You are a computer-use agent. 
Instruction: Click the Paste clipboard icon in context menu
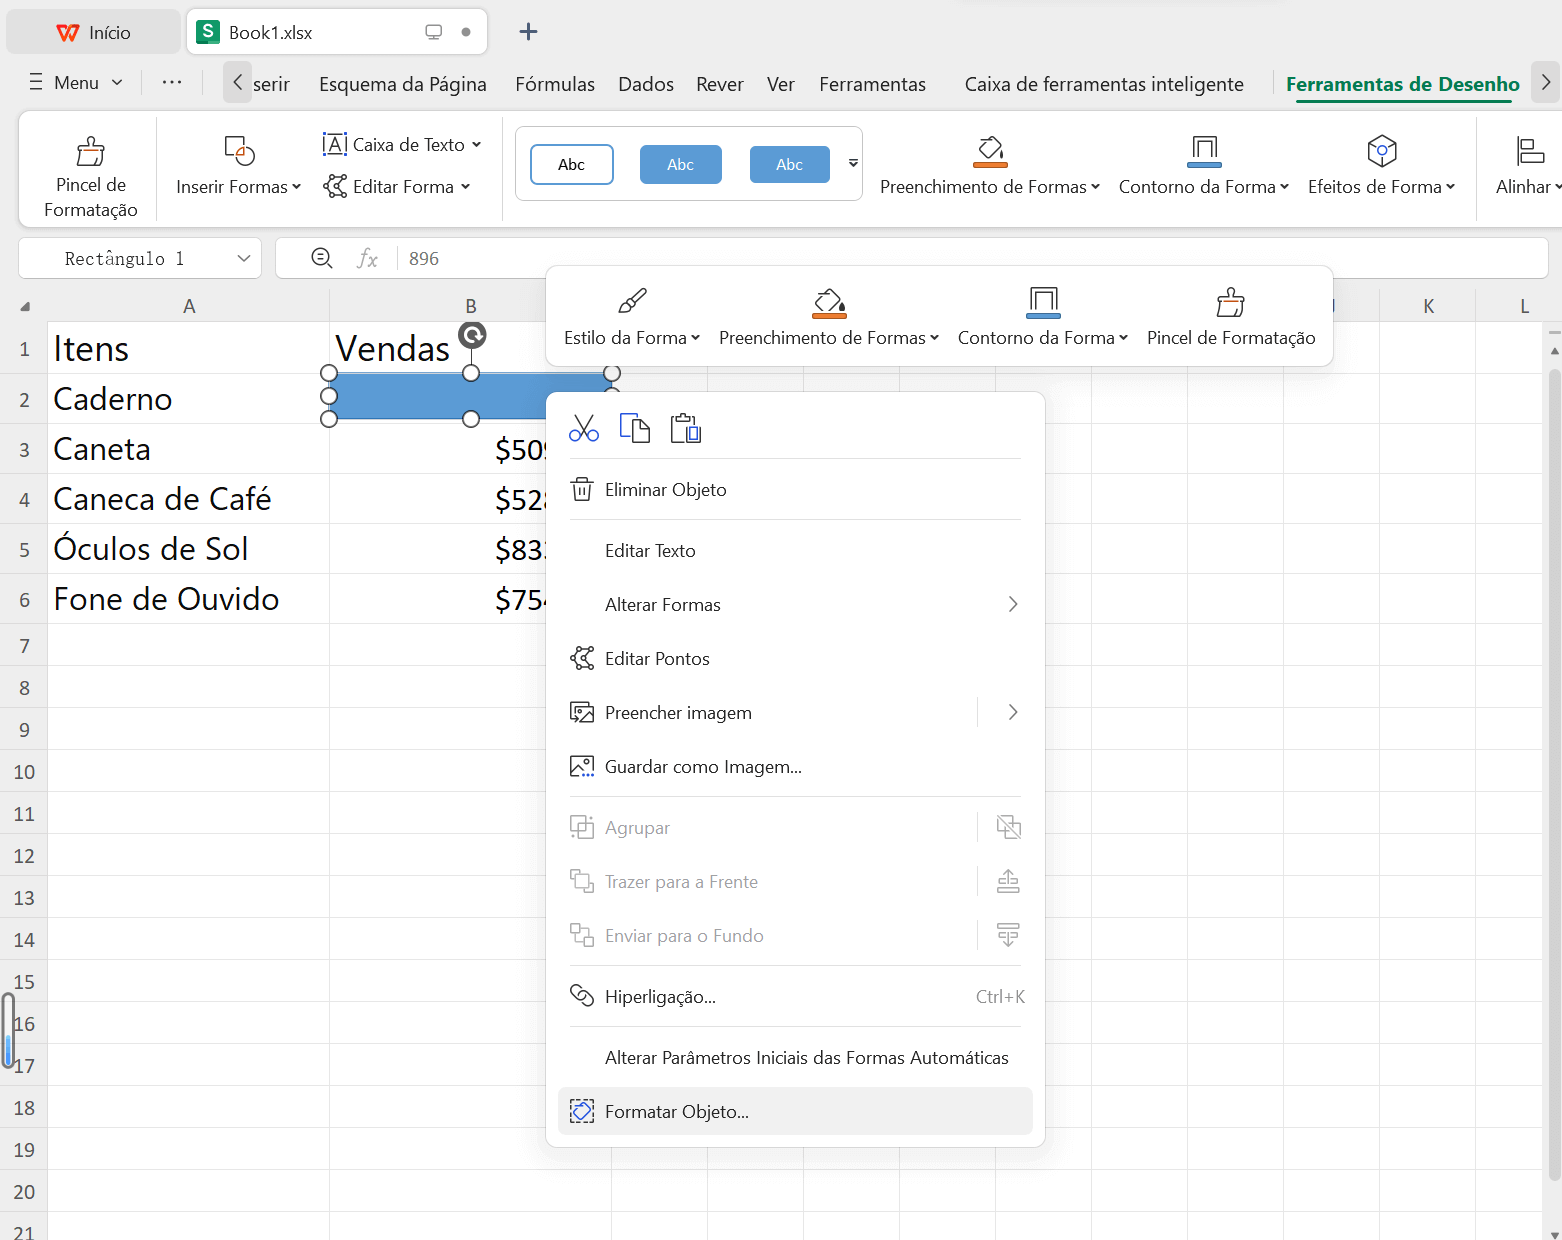686,429
